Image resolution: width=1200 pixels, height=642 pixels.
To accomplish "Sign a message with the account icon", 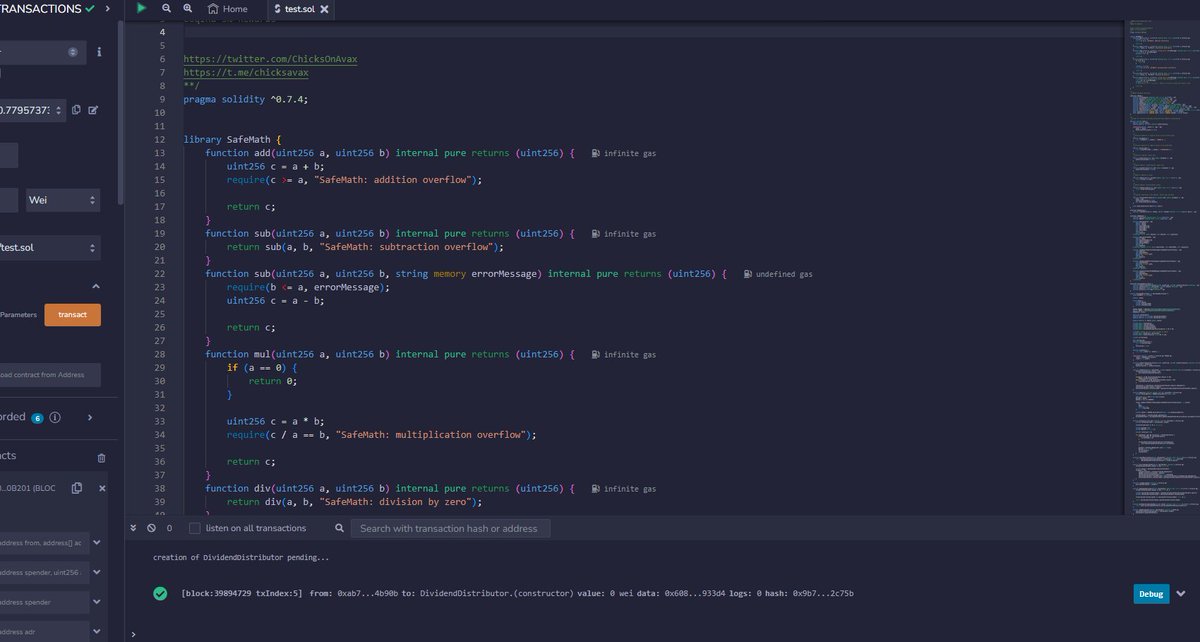I will point(93,110).
